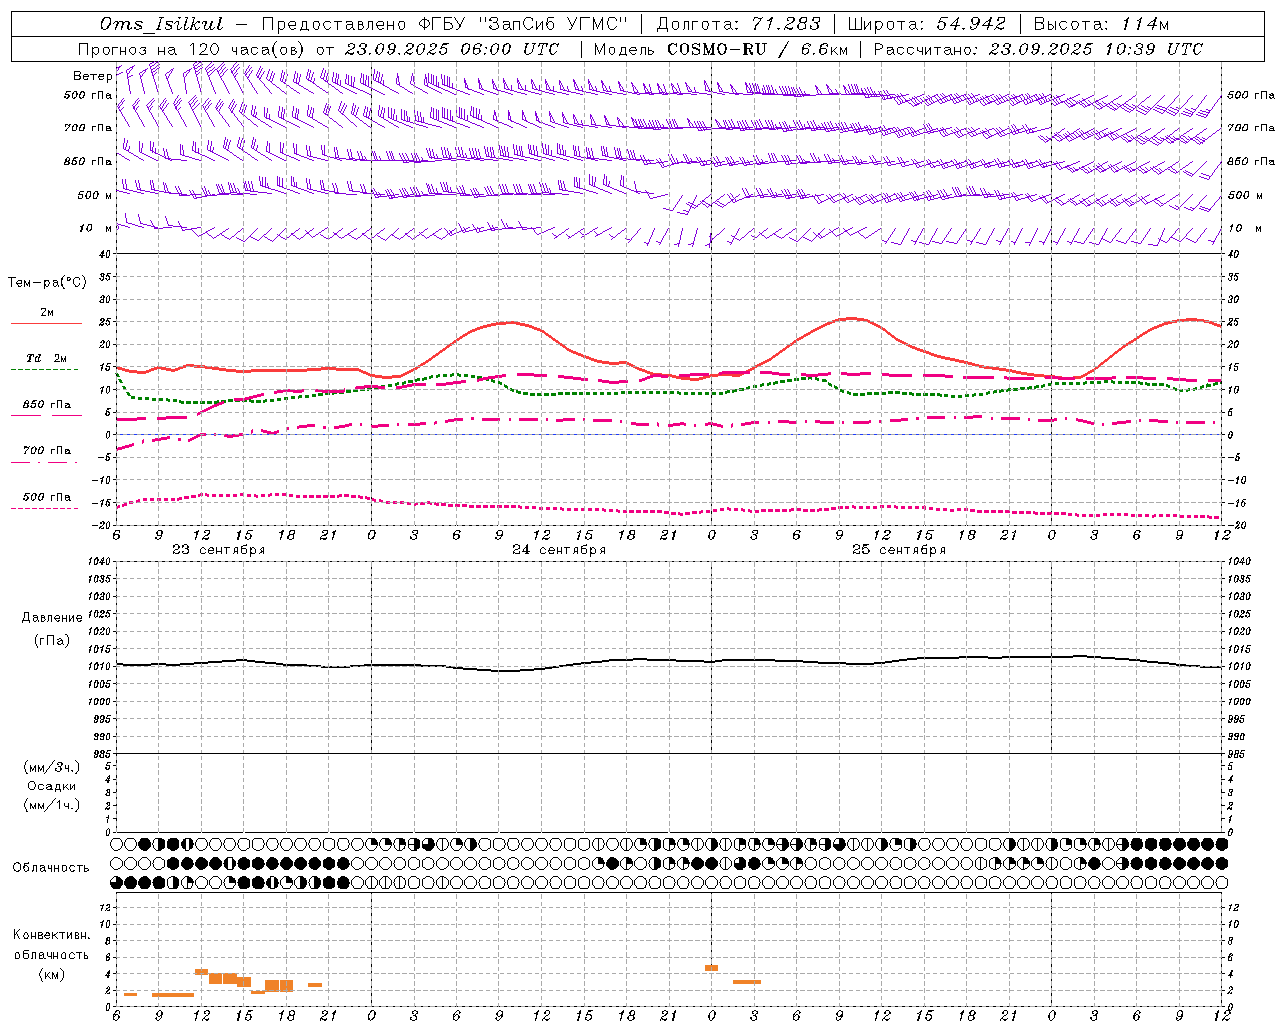Click the 'Предоставлено ФГБУ "ЗапСиб УГМС"' provider text
This screenshot has width=1280, height=1024.
tap(444, 24)
